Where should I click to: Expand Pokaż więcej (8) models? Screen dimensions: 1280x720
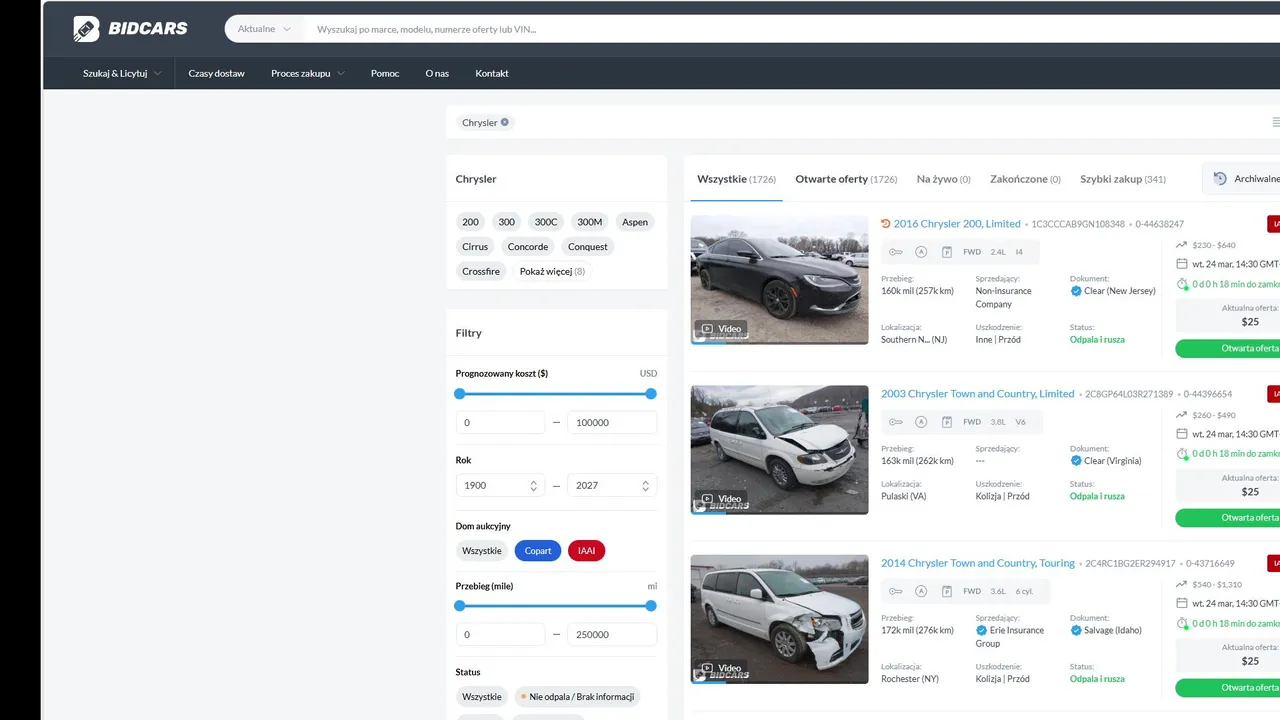coord(553,271)
